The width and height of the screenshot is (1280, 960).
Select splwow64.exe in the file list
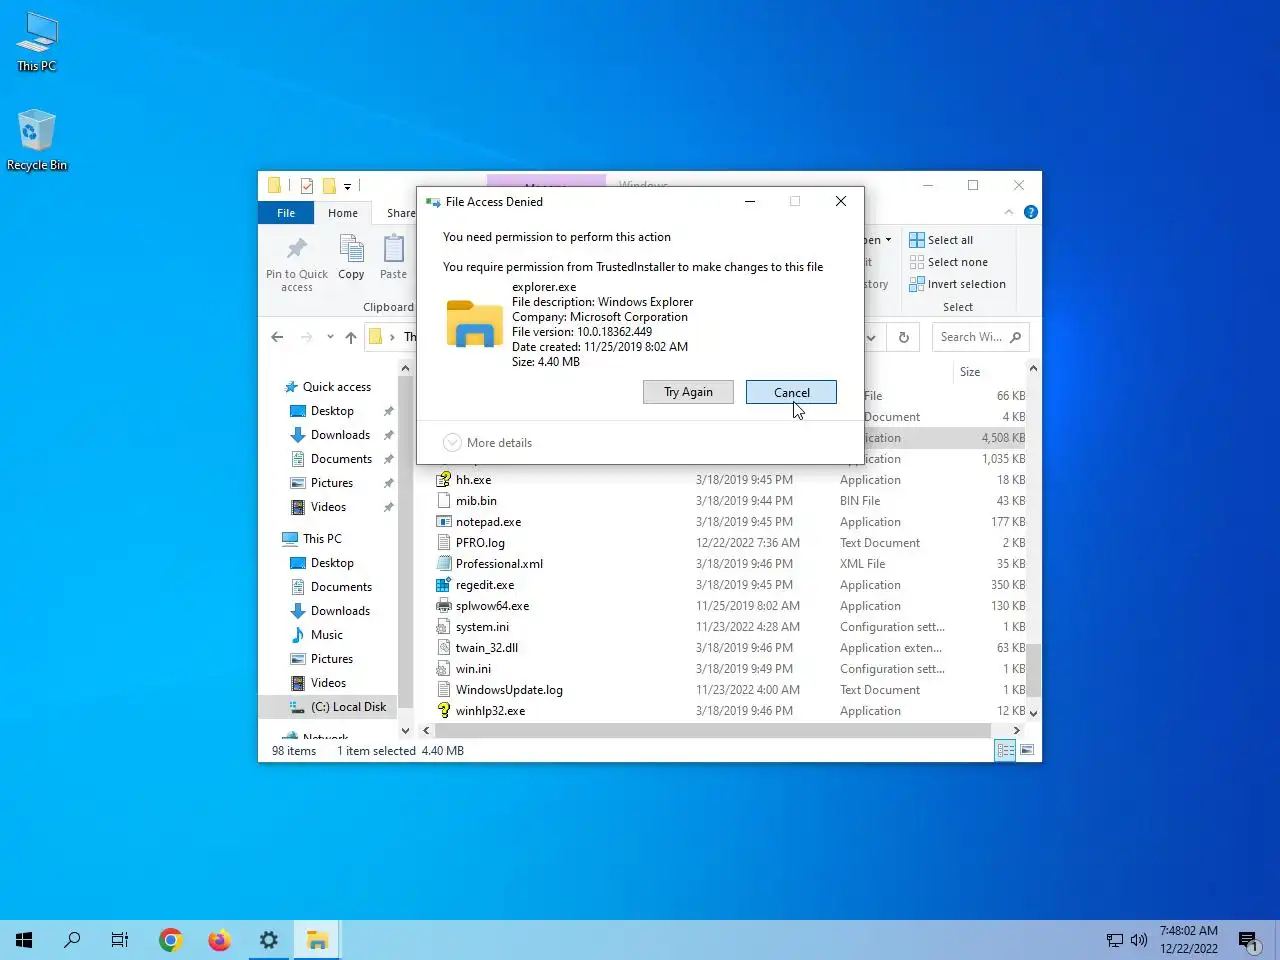tap(492, 606)
